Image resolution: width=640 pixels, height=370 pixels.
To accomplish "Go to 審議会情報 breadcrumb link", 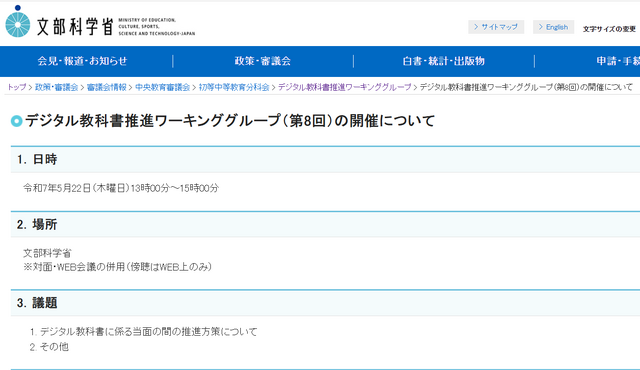I will click(107, 87).
